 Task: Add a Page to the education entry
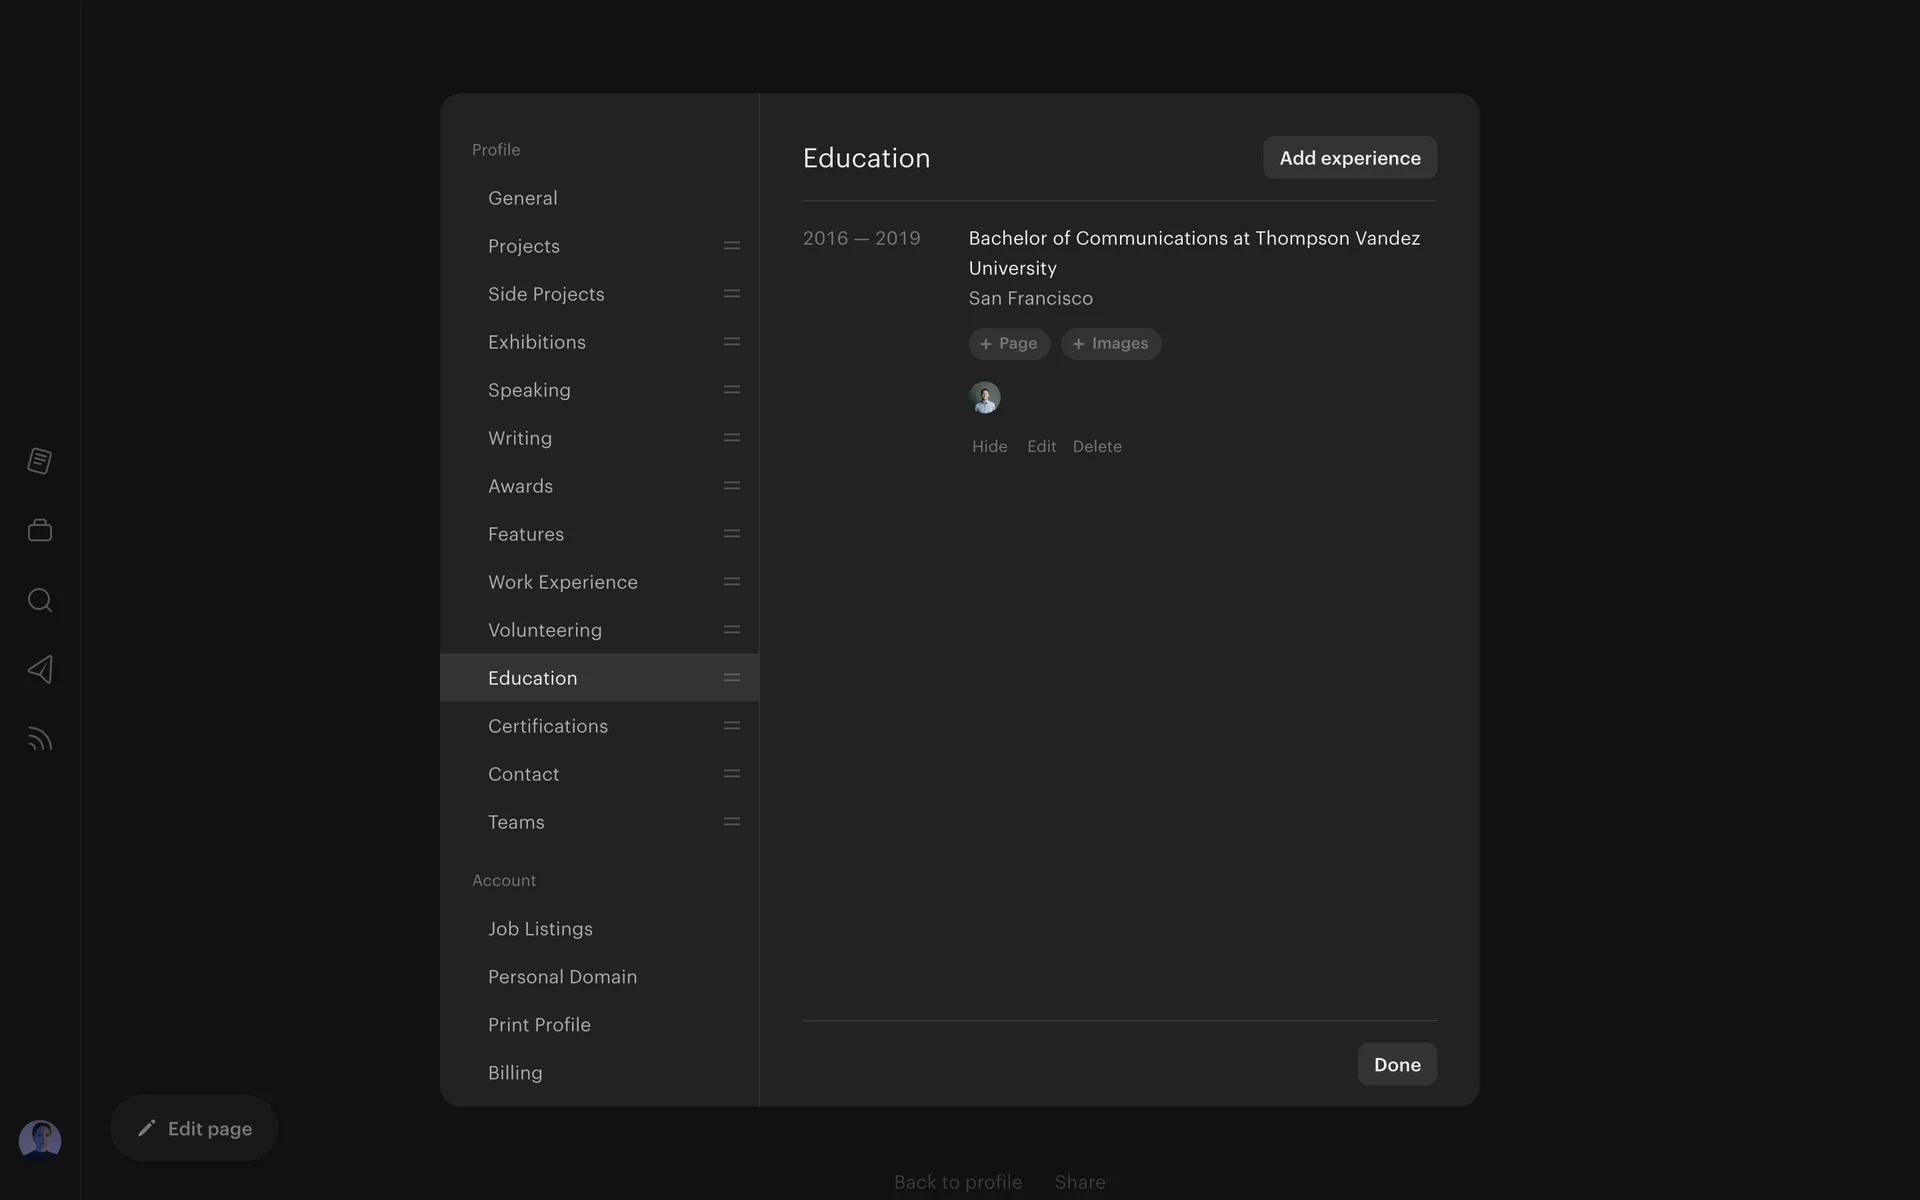(x=1009, y=344)
